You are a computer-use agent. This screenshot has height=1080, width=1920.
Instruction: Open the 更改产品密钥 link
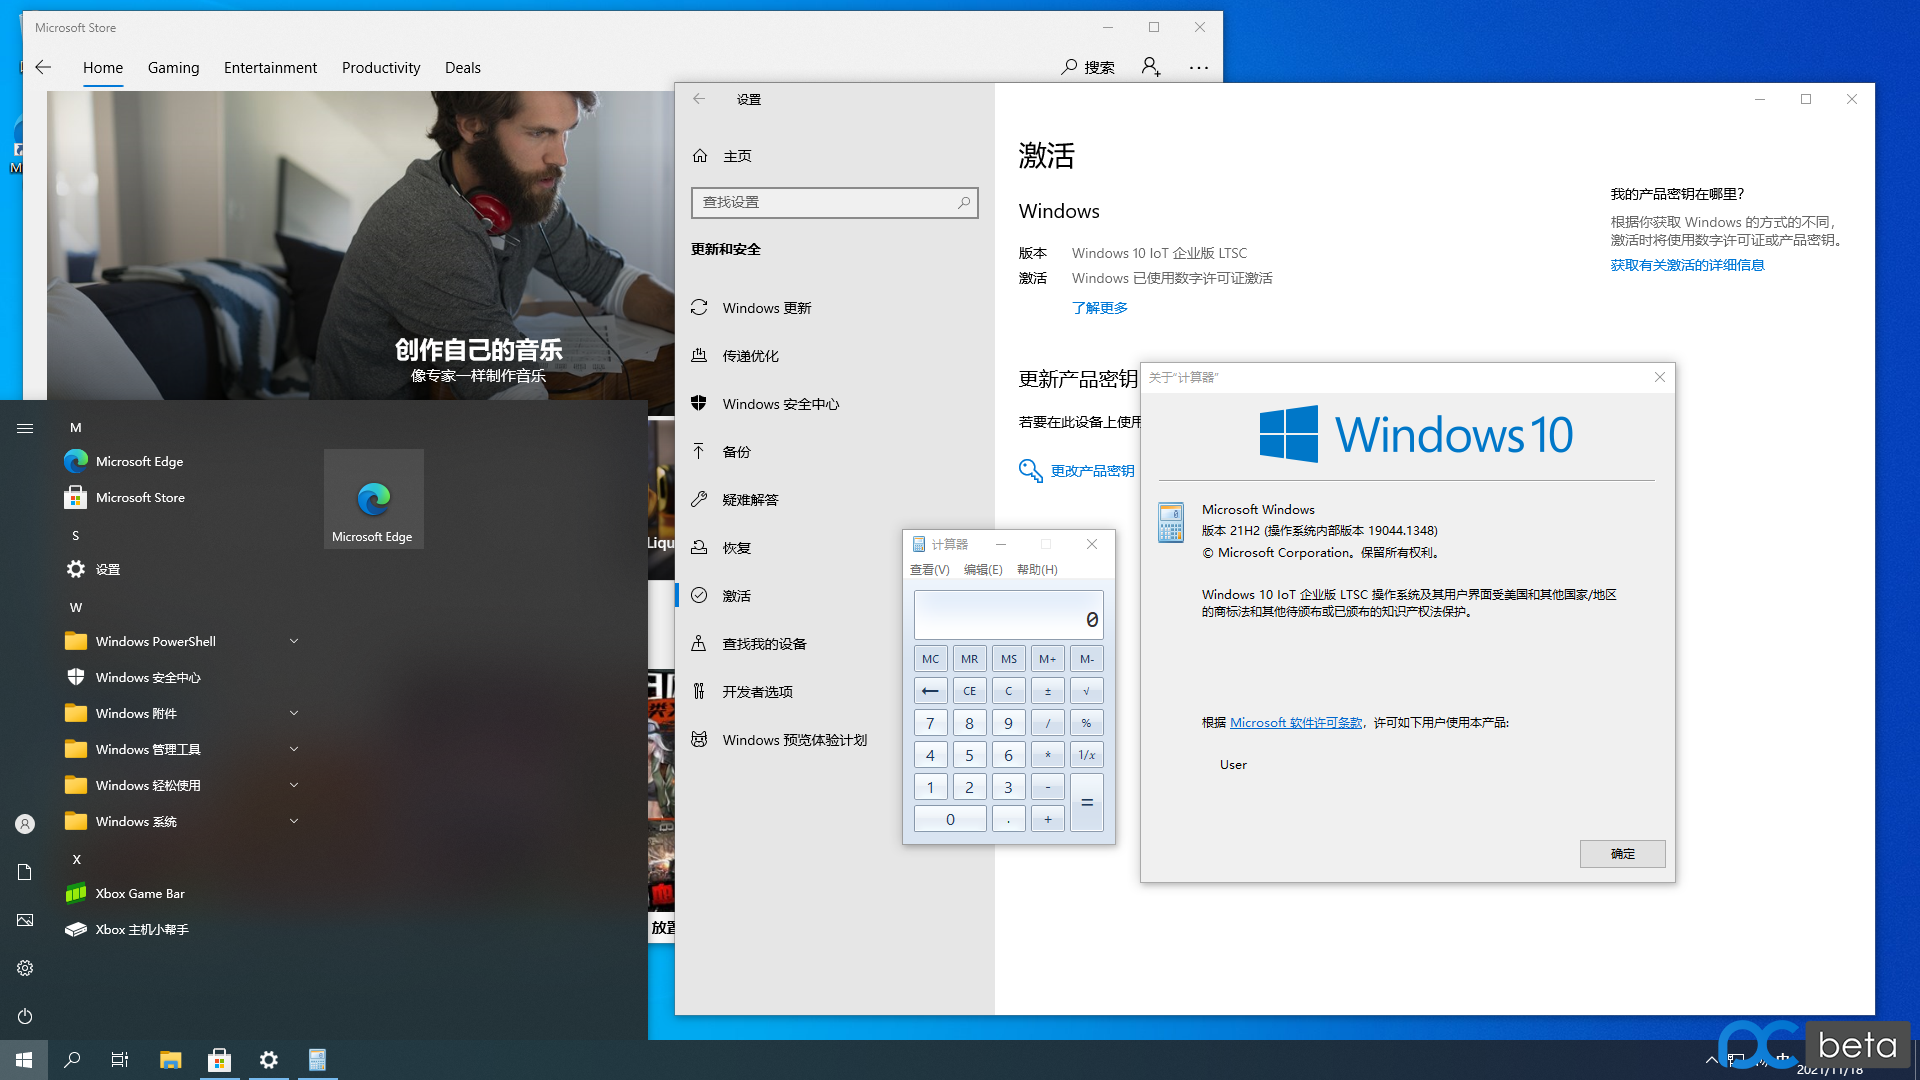[1092, 471]
